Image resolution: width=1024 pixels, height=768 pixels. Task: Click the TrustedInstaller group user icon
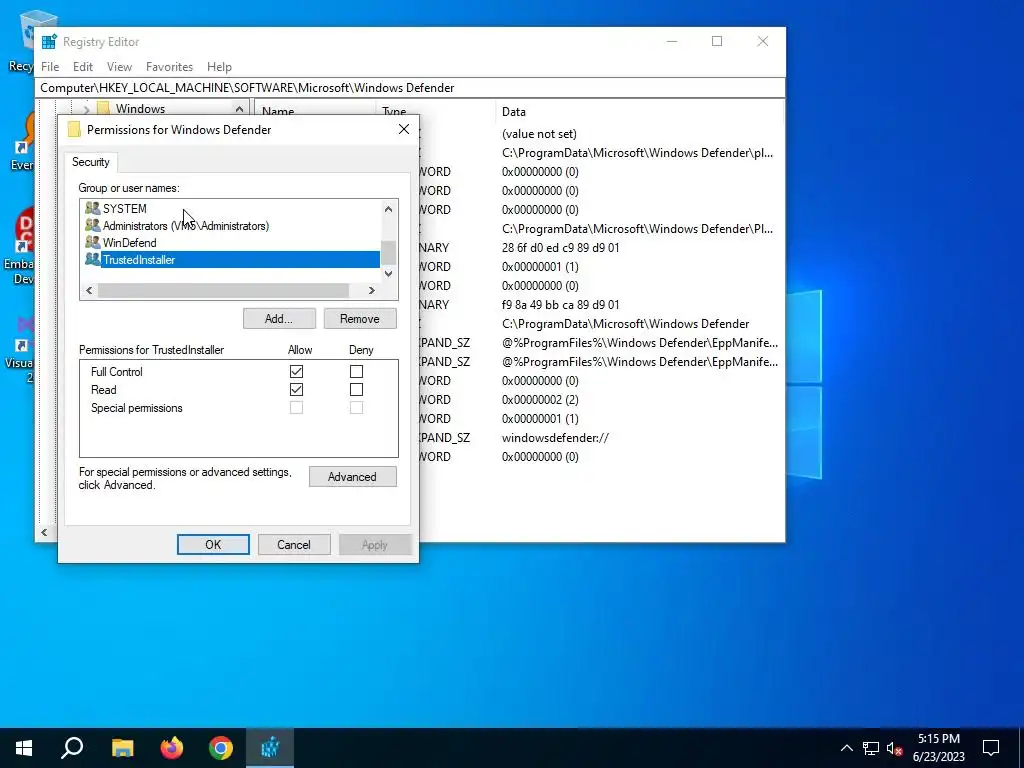pyautogui.click(x=93, y=259)
